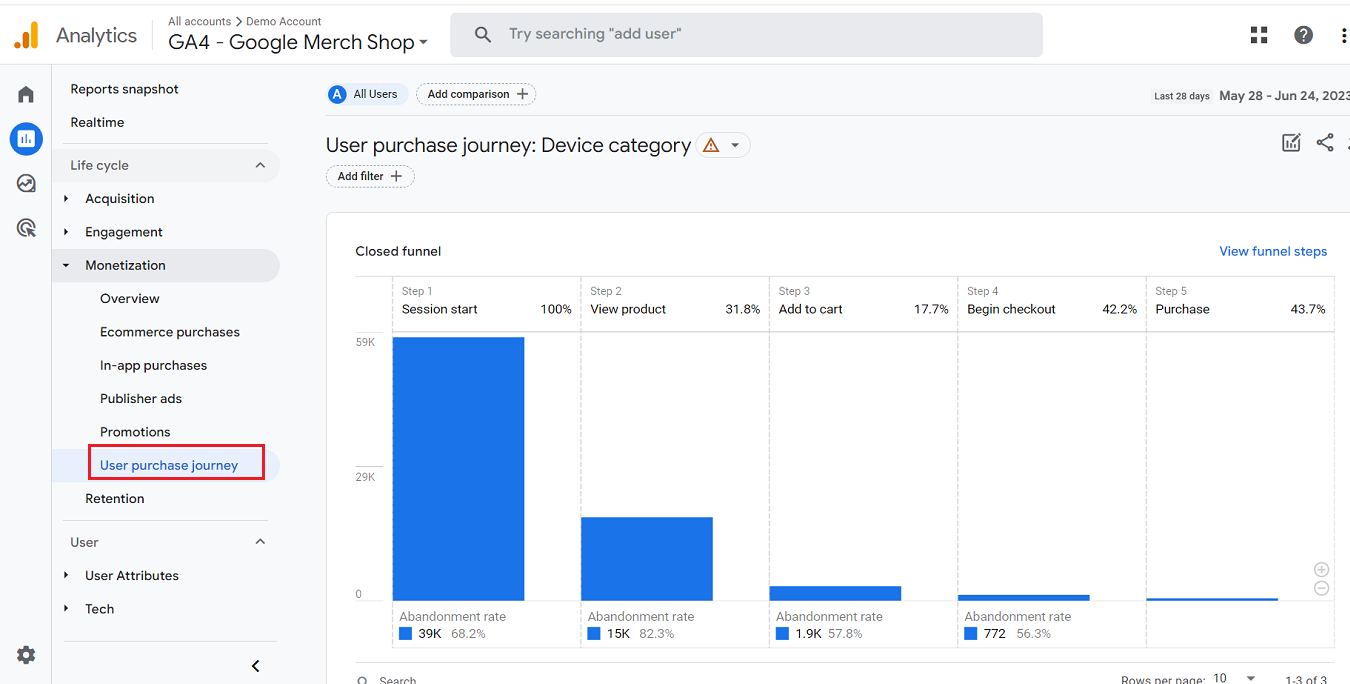Open the Google apps grid launcher

tap(1258, 34)
